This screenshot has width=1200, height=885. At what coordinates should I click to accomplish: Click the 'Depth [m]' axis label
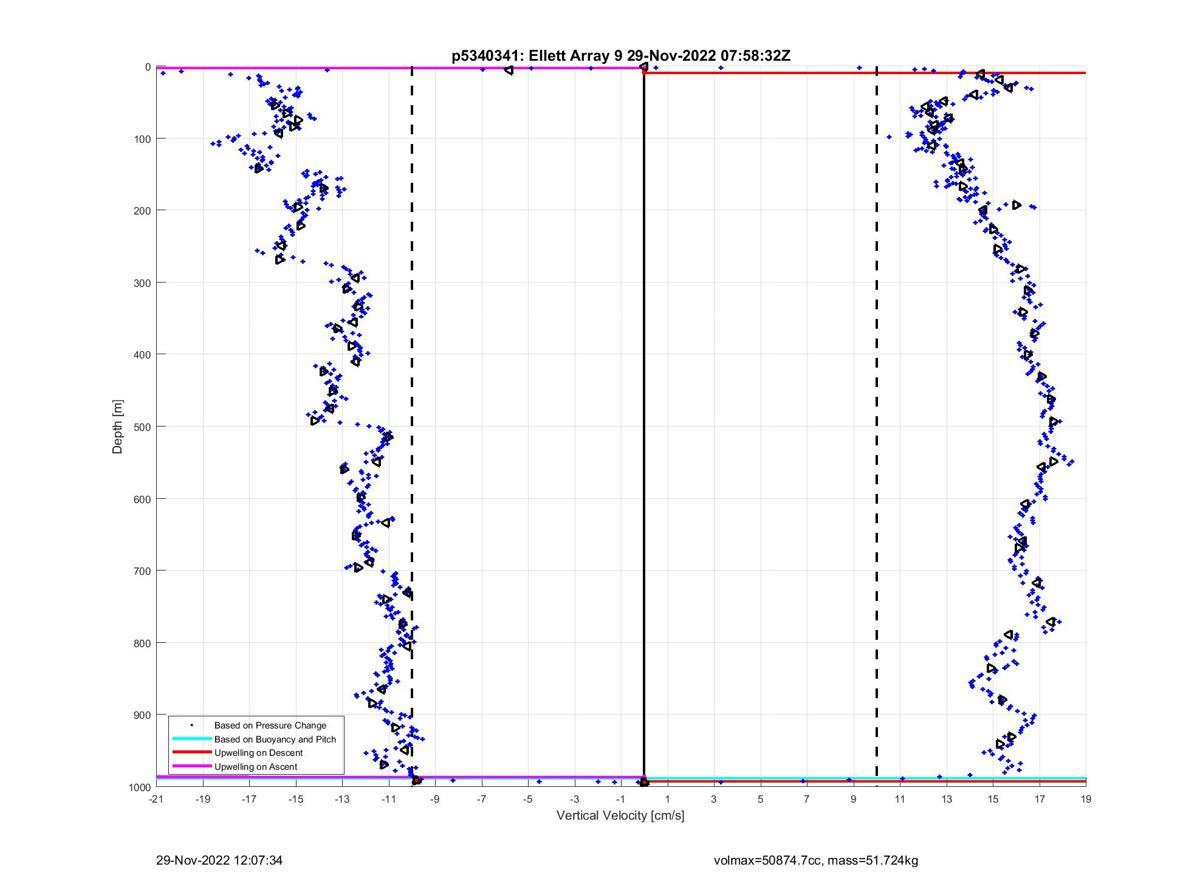(118, 427)
